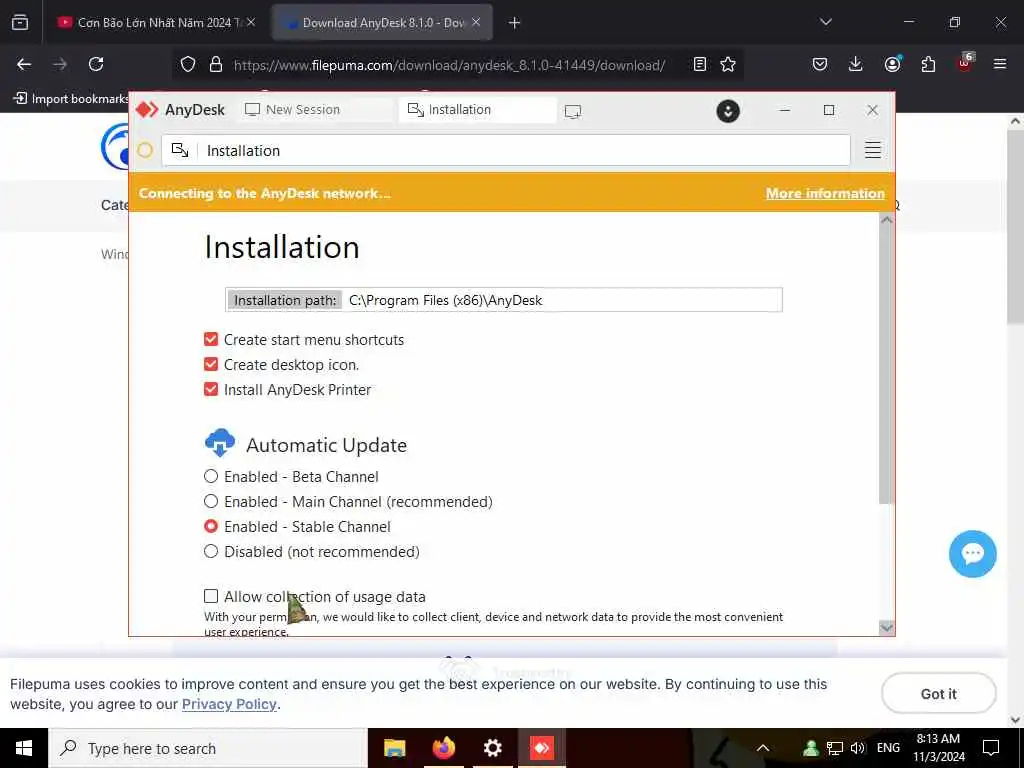
Task: Open the Firefox downloads panel
Action: tap(856, 64)
